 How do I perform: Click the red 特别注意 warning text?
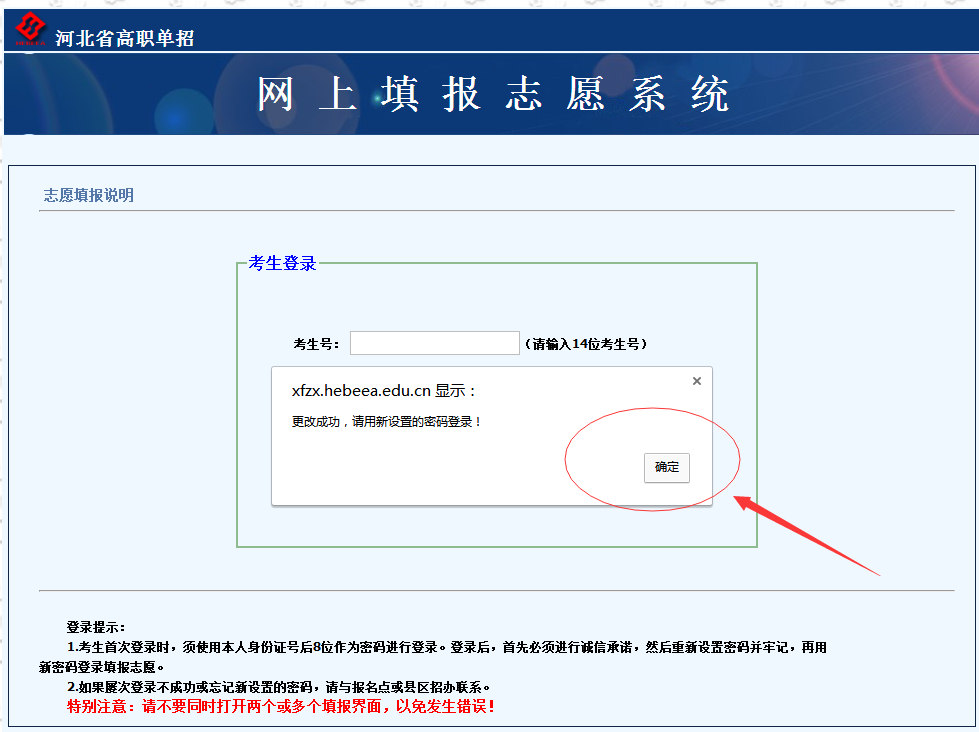(281, 706)
